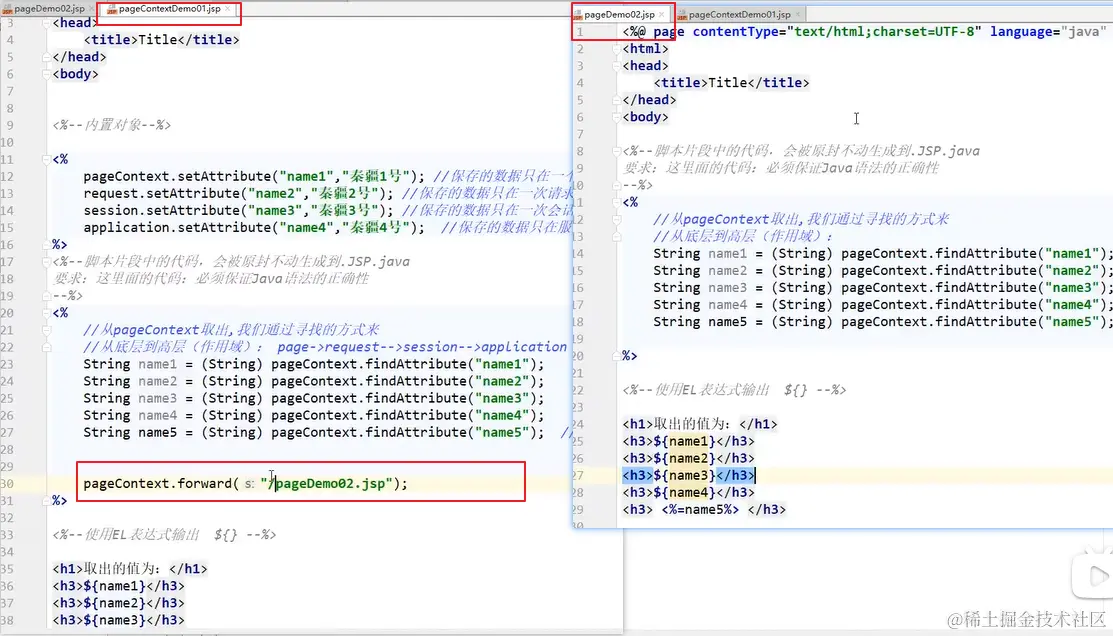The image size is (1113, 636).
Task: Click the white circular widget at bottom right
Action: (x=1095, y=576)
